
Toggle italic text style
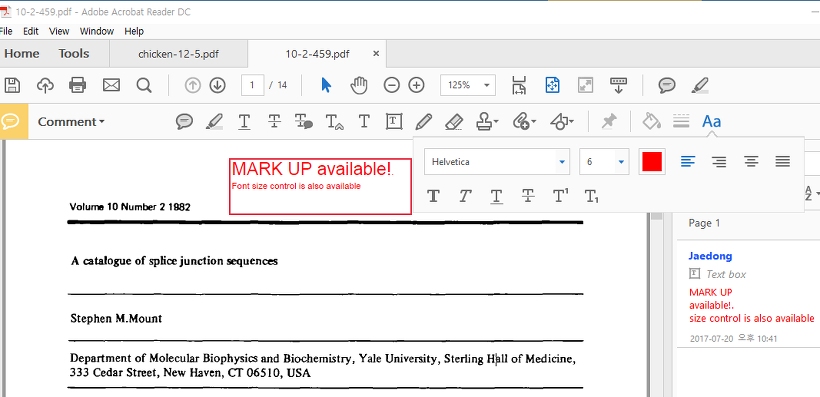(x=464, y=196)
